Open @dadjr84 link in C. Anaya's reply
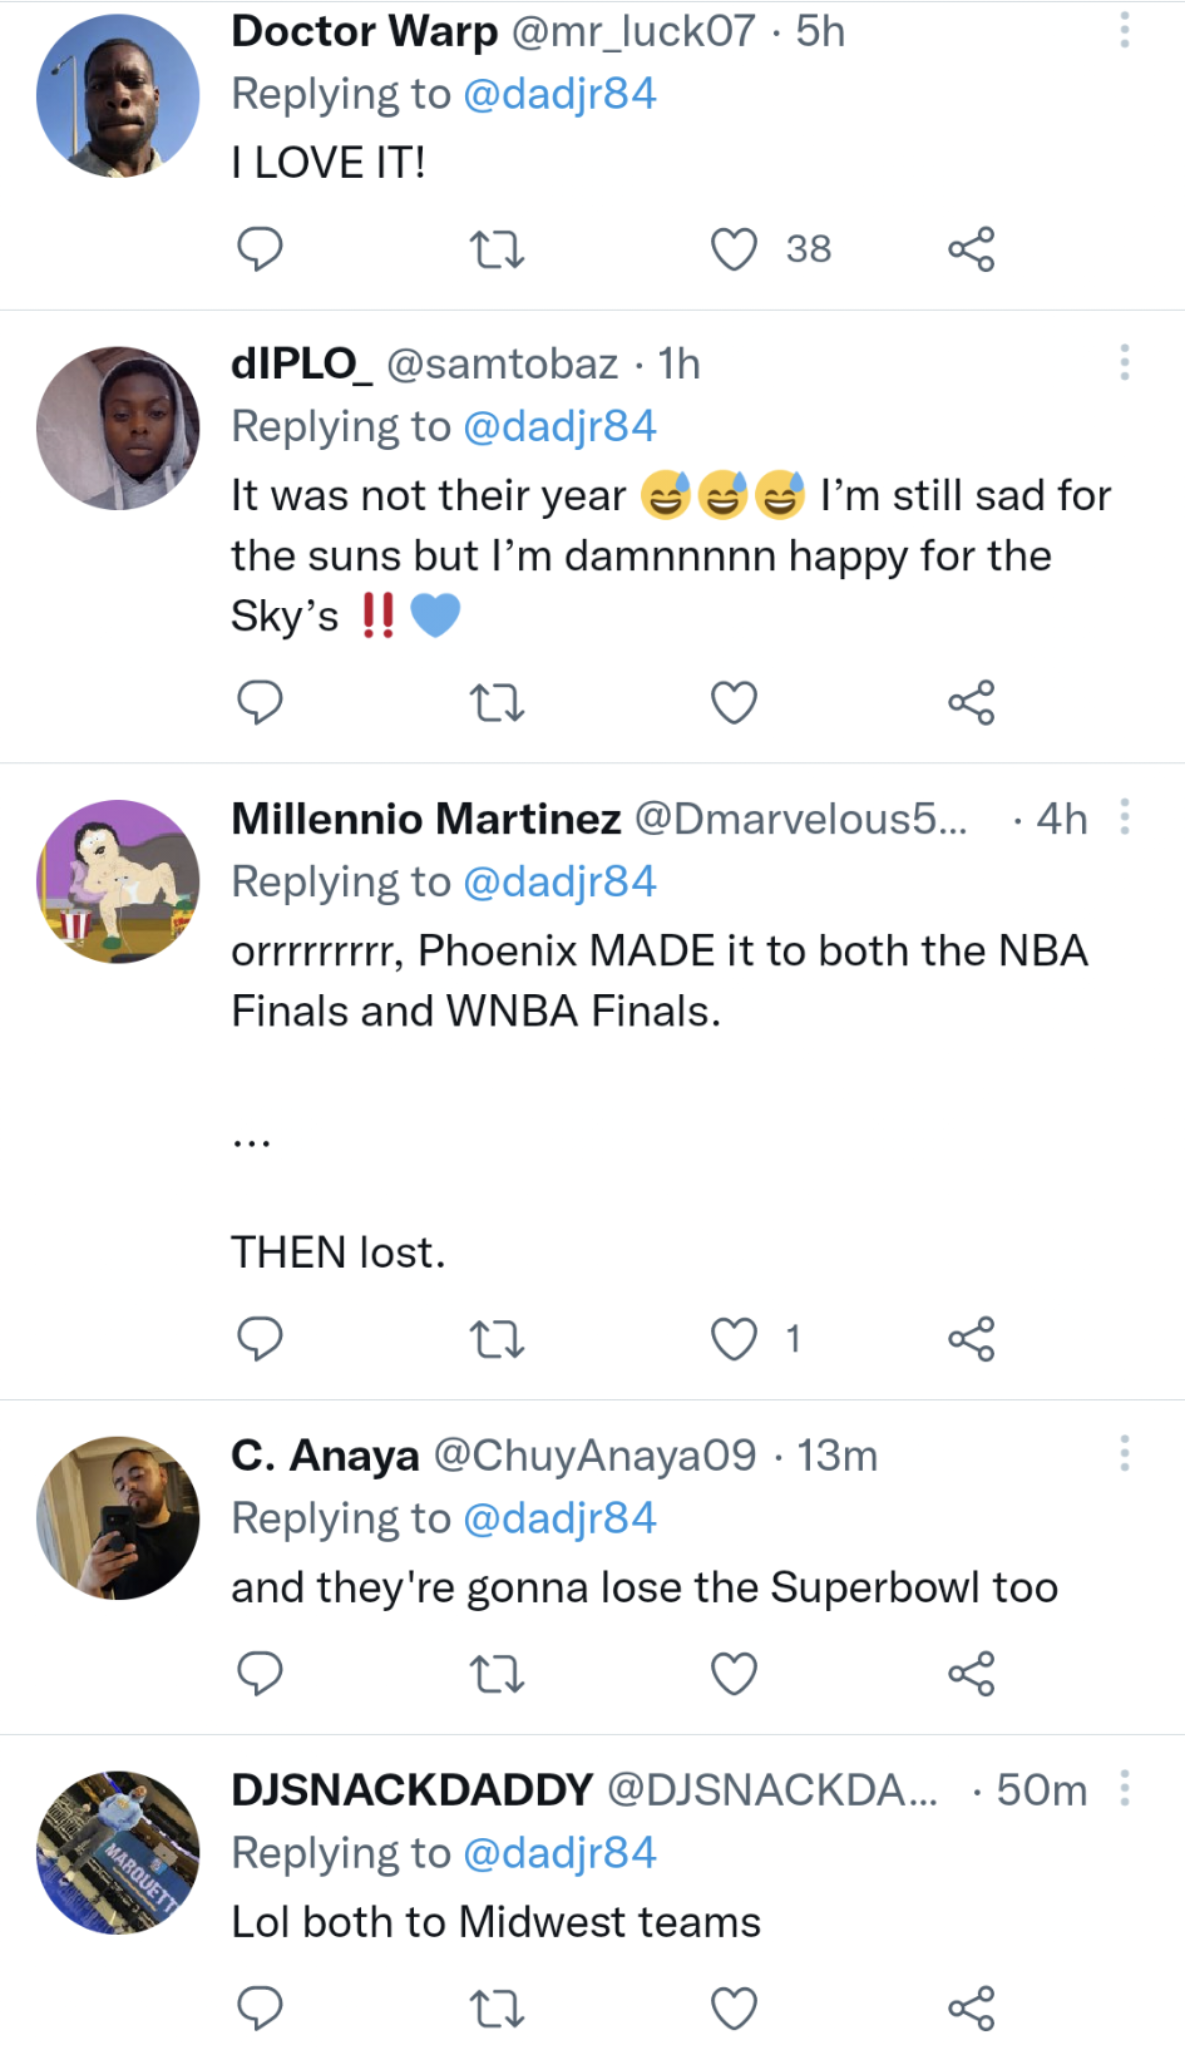Image resolution: width=1185 pixels, height=2048 pixels. click(560, 1518)
